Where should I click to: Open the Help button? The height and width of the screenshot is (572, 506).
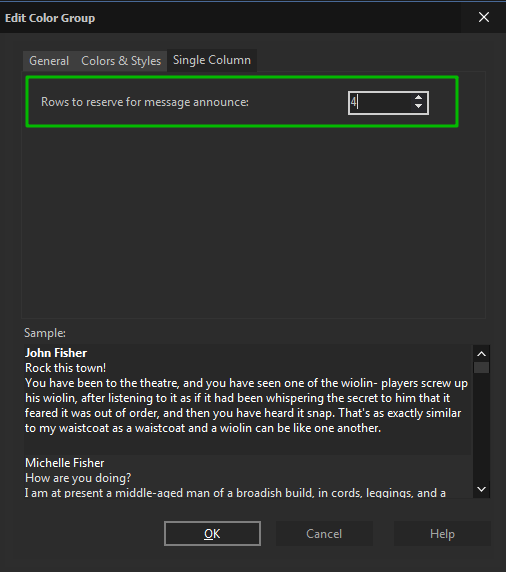(442, 534)
